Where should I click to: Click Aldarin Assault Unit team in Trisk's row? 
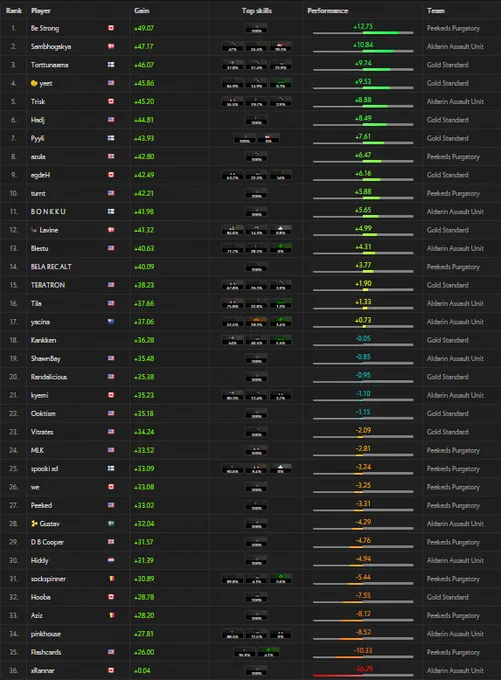(x=455, y=101)
